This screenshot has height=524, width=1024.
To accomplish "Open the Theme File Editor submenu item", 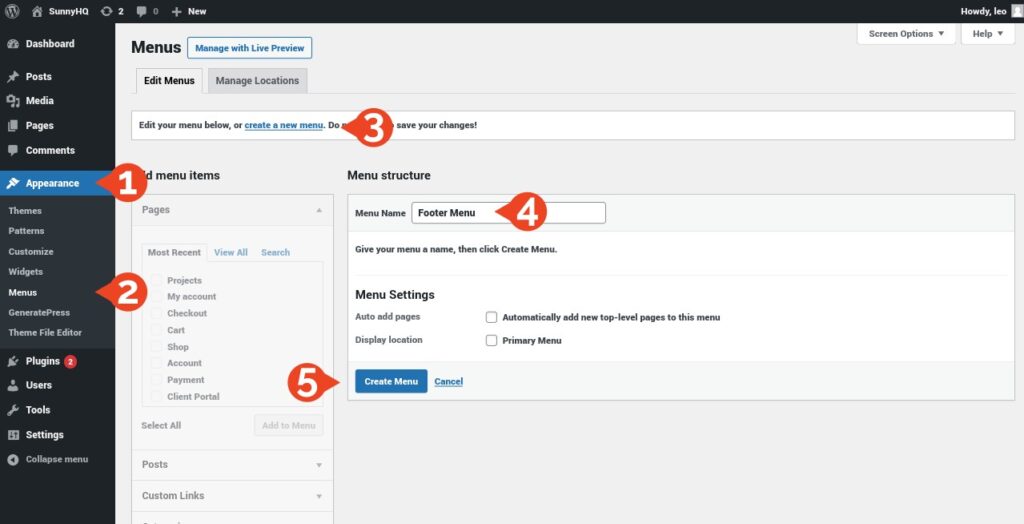I will 45,333.
